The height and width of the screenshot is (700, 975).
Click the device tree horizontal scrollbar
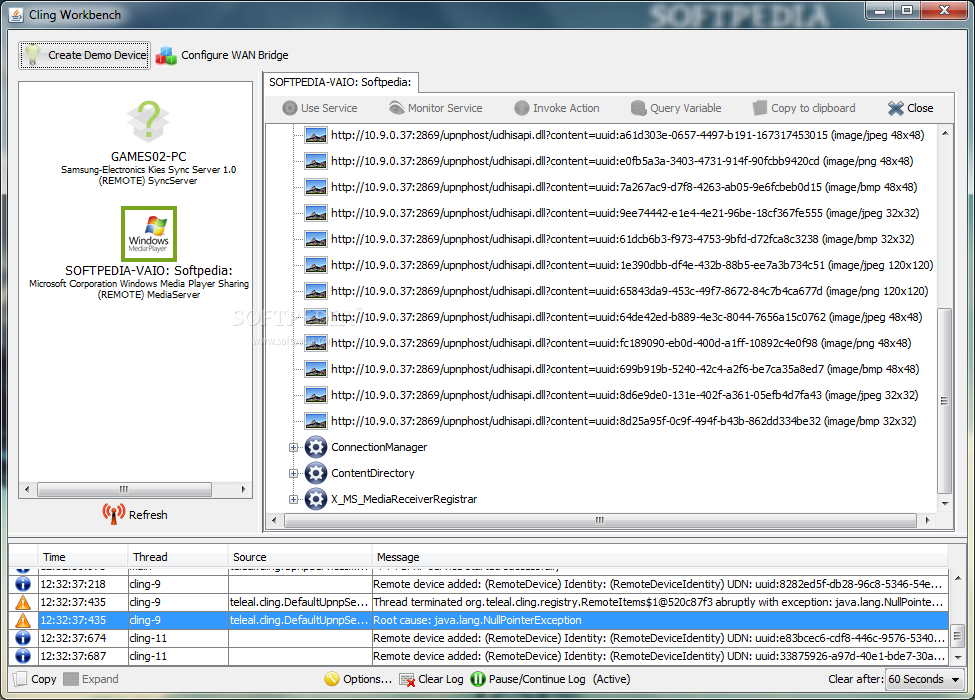coord(599,520)
